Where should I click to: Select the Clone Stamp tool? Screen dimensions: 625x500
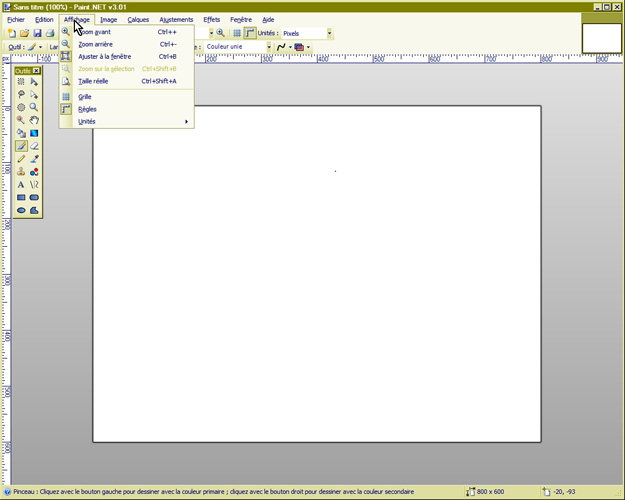pyautogui.click(x=21, y=172)
